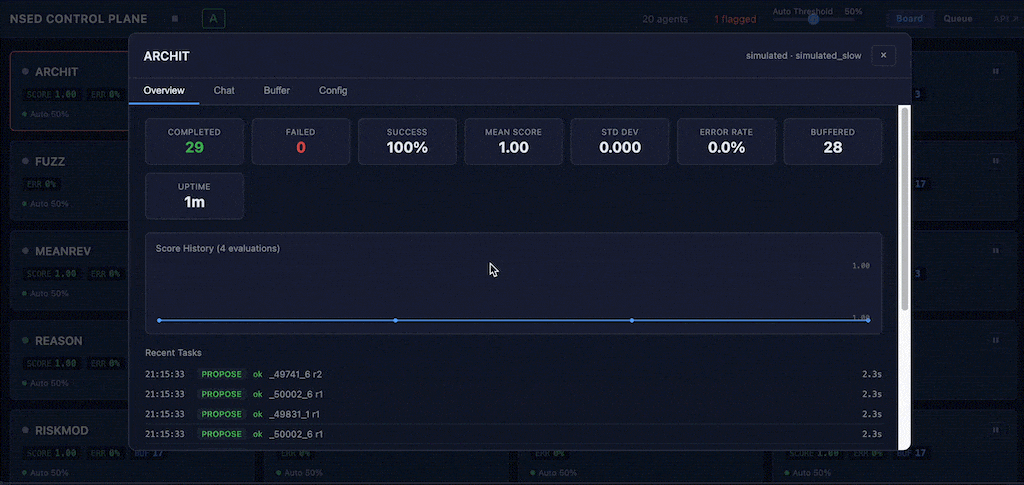This screenshot has width=1024, height=485.
Task: Click the '1 flagged' indicator
Action: click(x=734, y=19)
